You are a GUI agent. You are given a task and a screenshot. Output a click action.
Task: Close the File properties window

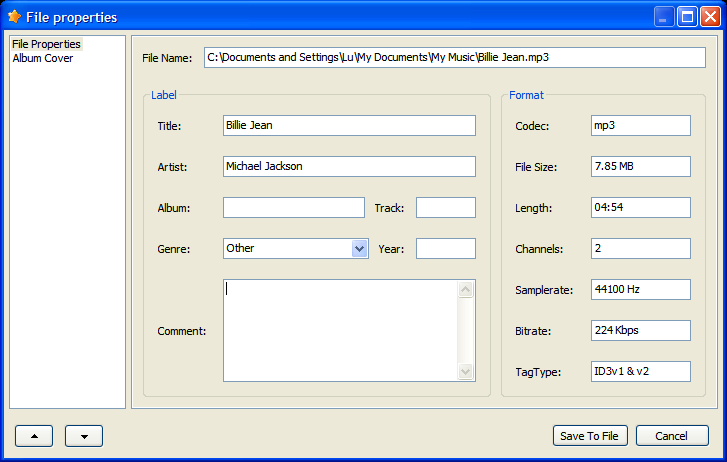coord(710,17)
